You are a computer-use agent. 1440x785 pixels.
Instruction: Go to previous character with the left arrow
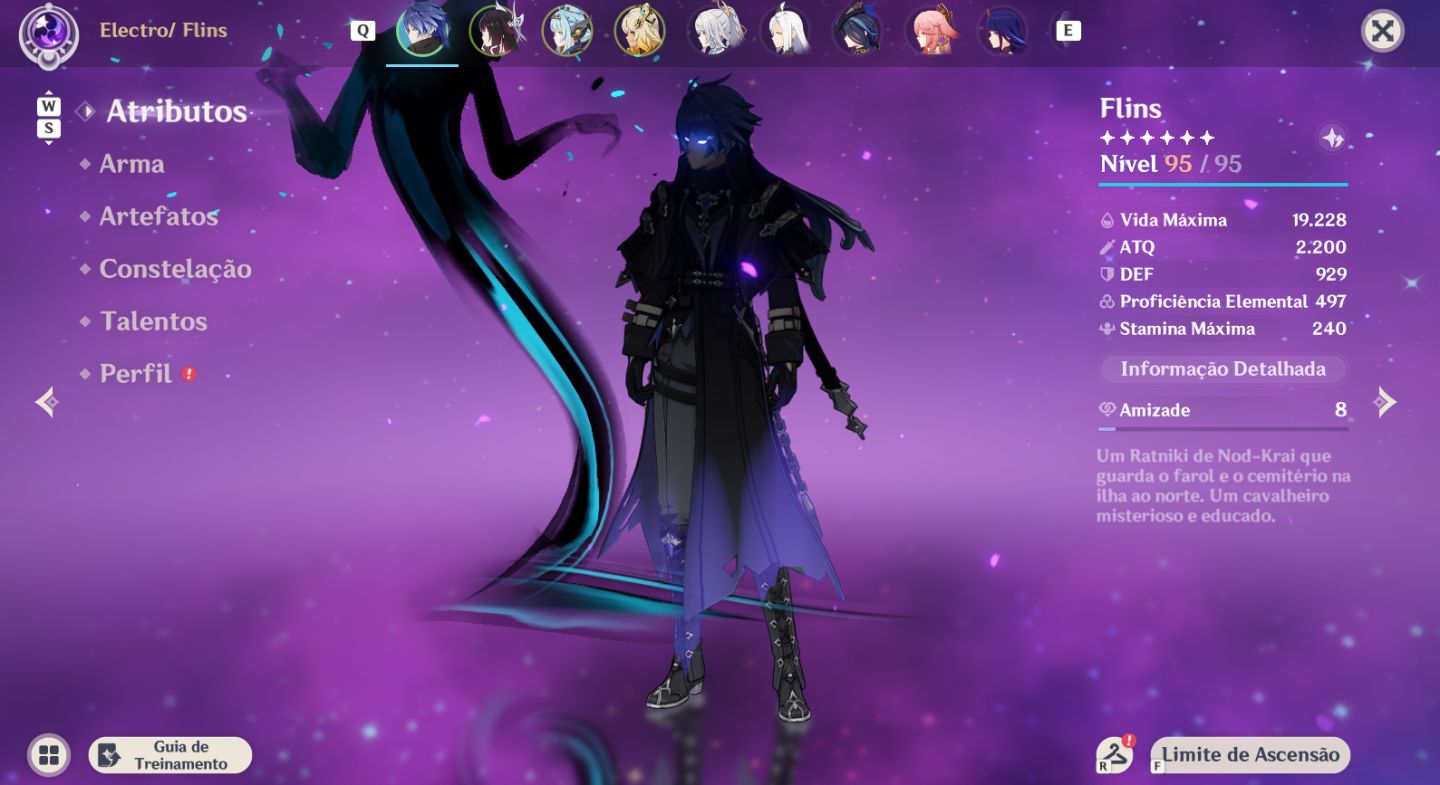[x=47, y=402]
